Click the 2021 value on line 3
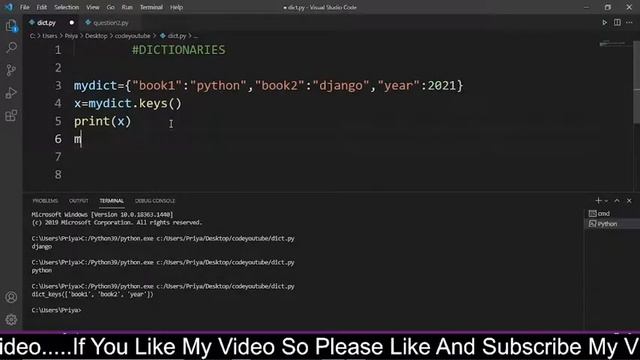Screen dimensions: 640x360 click(442, 86)
